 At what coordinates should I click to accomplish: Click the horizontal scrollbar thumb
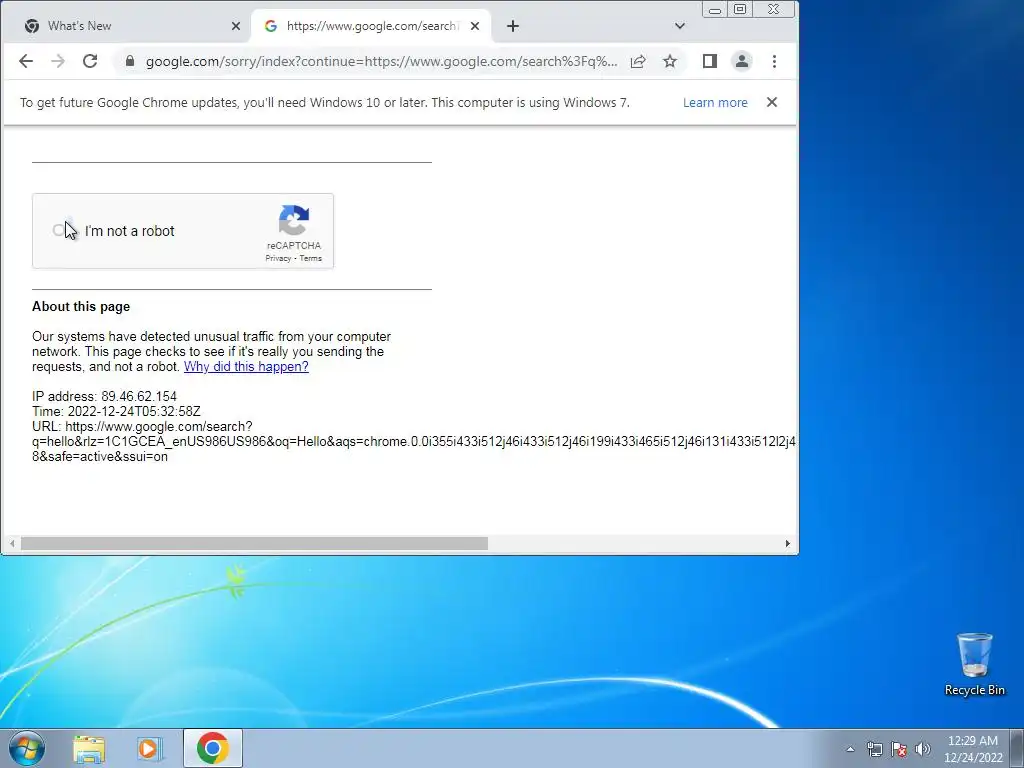click(x=254, y=543)
